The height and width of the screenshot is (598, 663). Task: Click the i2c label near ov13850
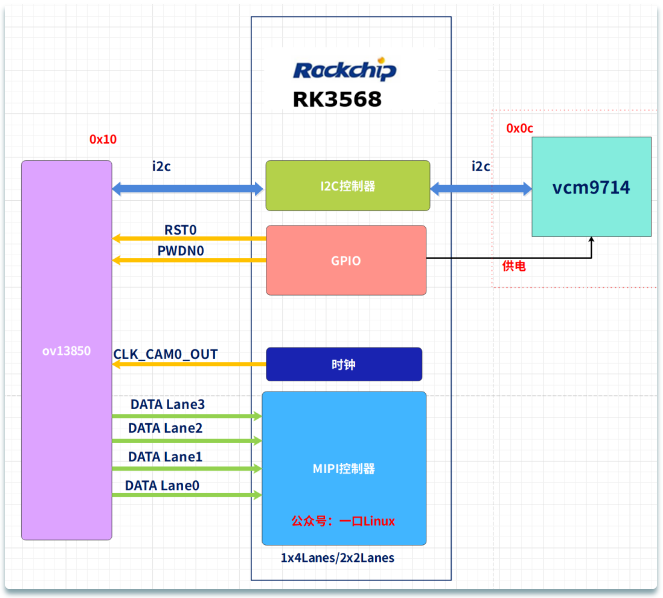(162, 166)
